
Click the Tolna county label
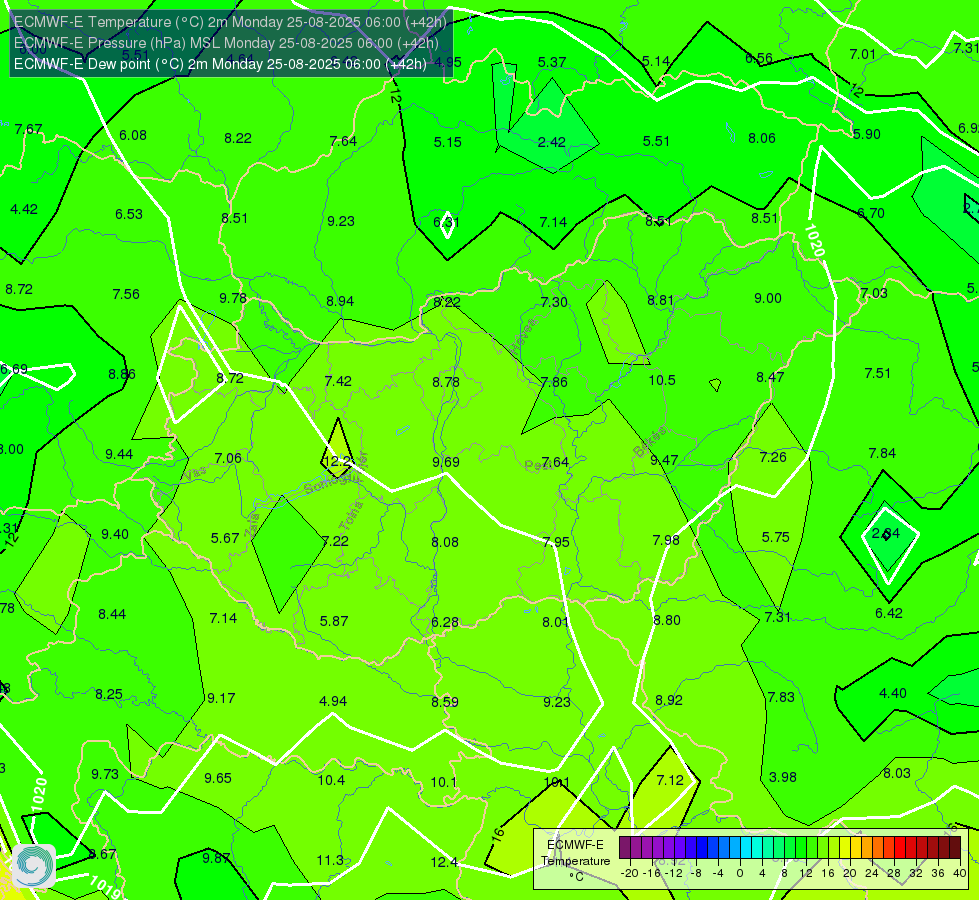[x=350, y=515]
